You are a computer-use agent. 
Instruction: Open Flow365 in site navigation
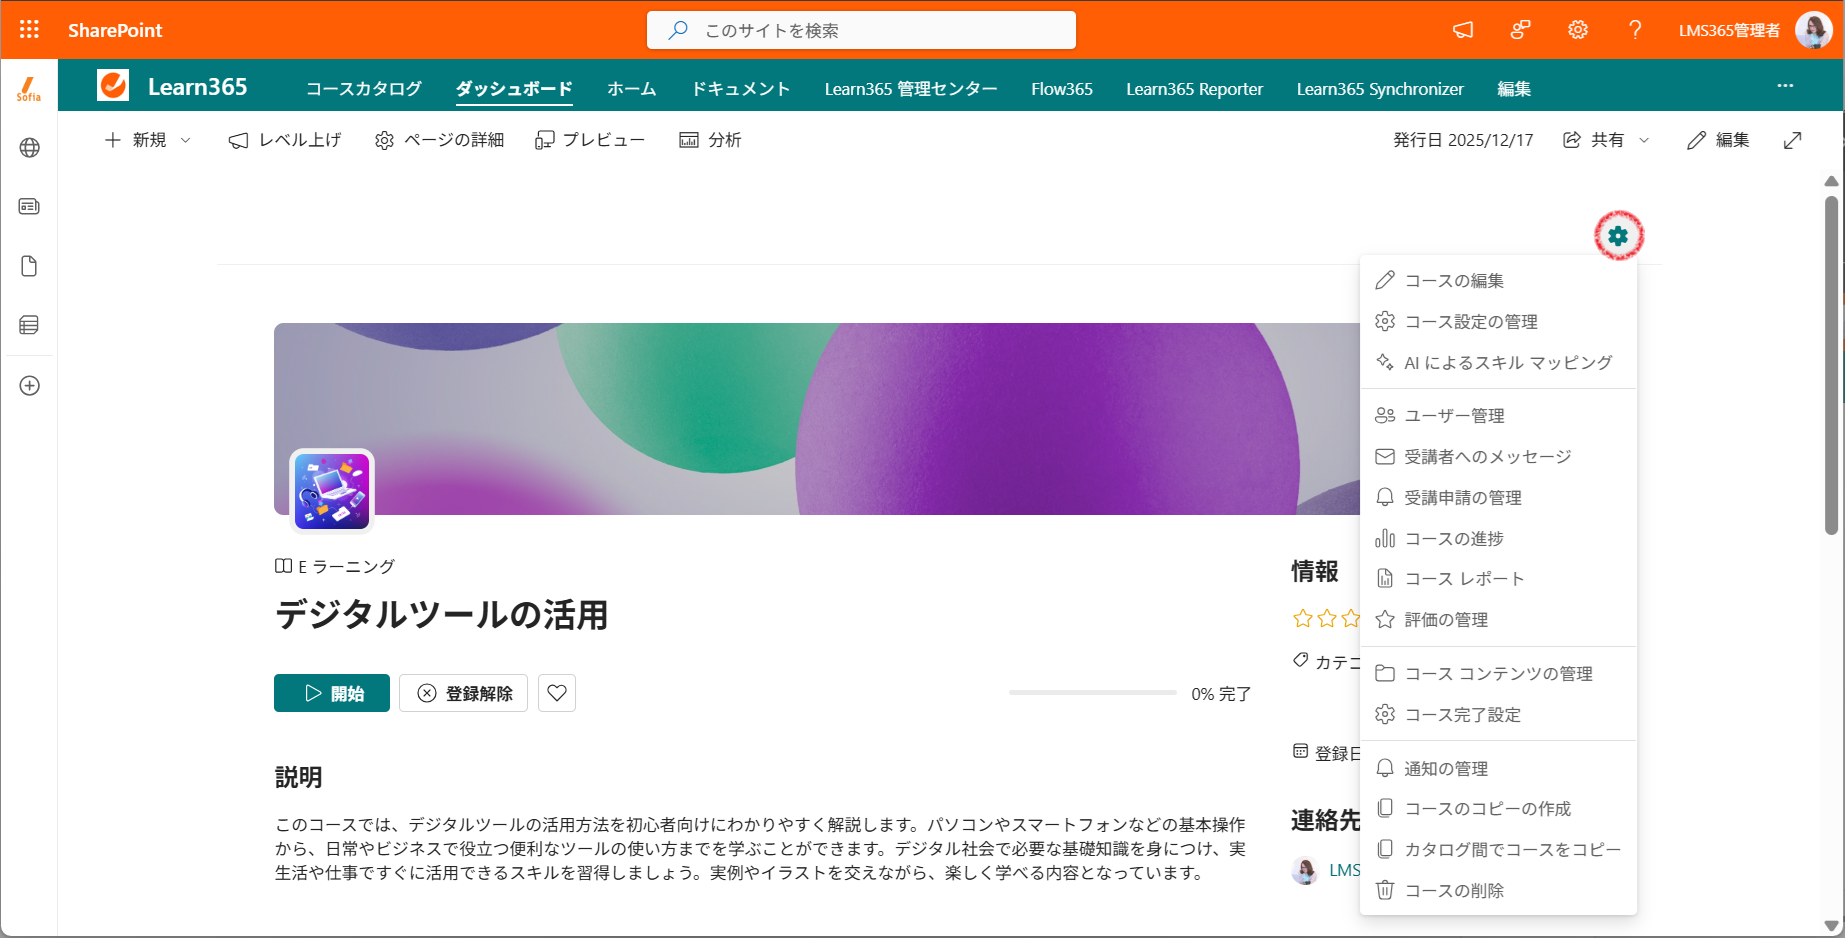(1062, 89)
